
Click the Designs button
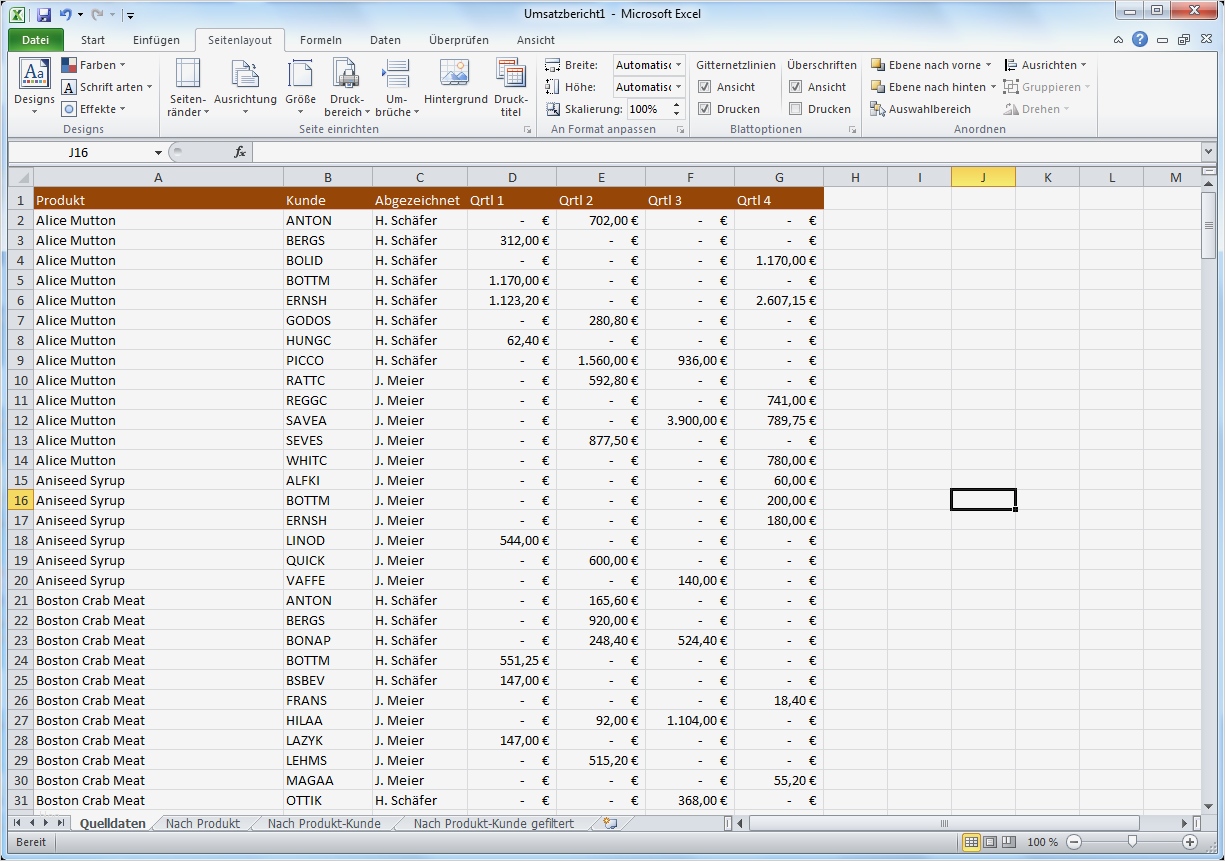[33, 85]
